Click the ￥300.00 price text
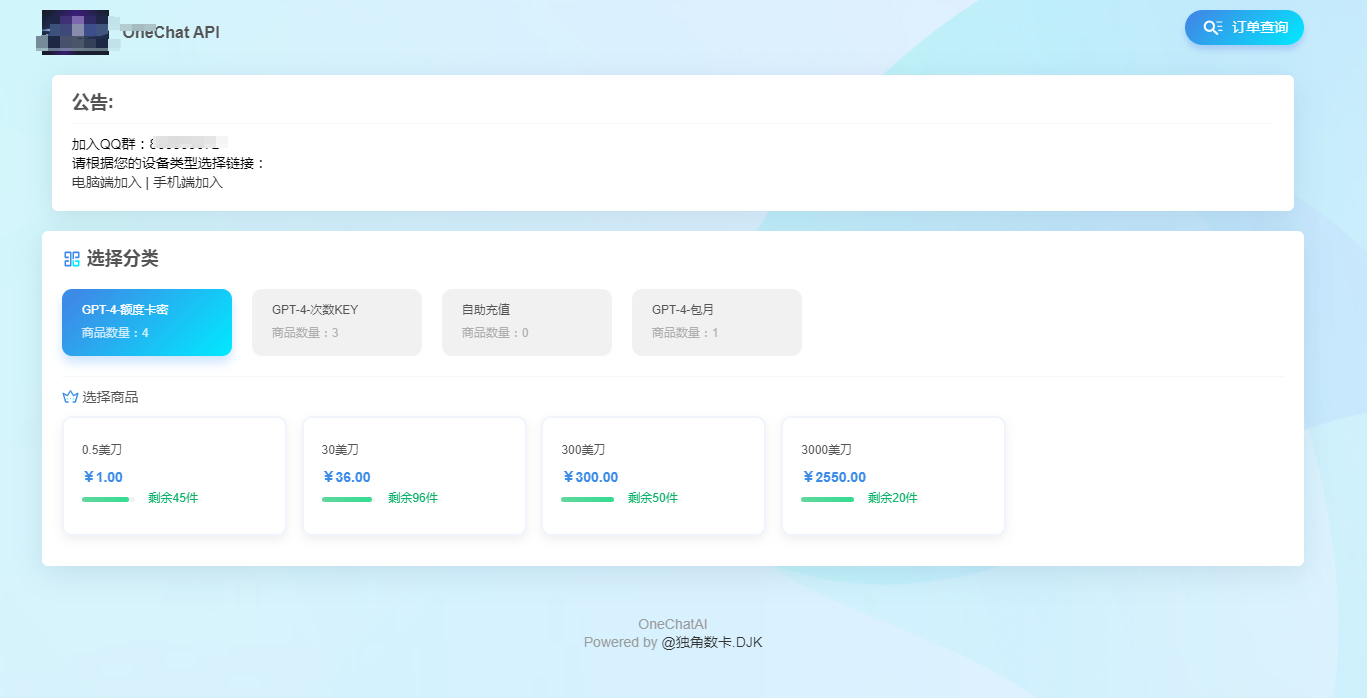Viewport: 1367px width, 698px height. (590, 477)
